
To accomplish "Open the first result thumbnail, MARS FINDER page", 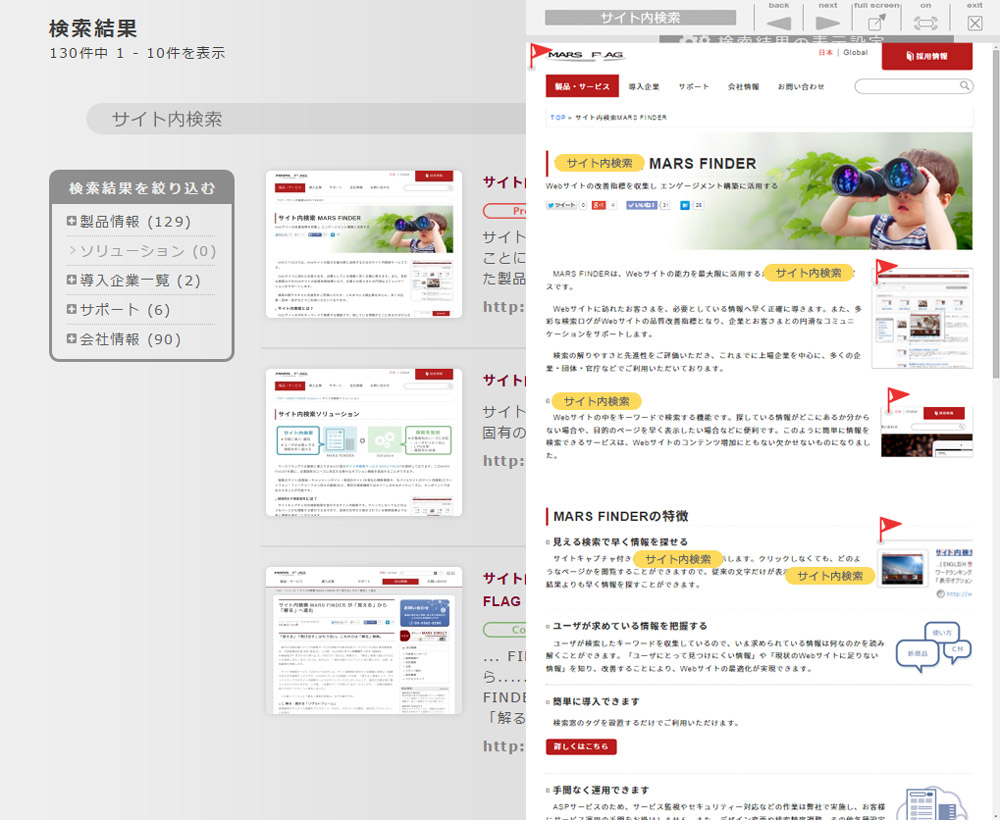I will tap(364, 244).
